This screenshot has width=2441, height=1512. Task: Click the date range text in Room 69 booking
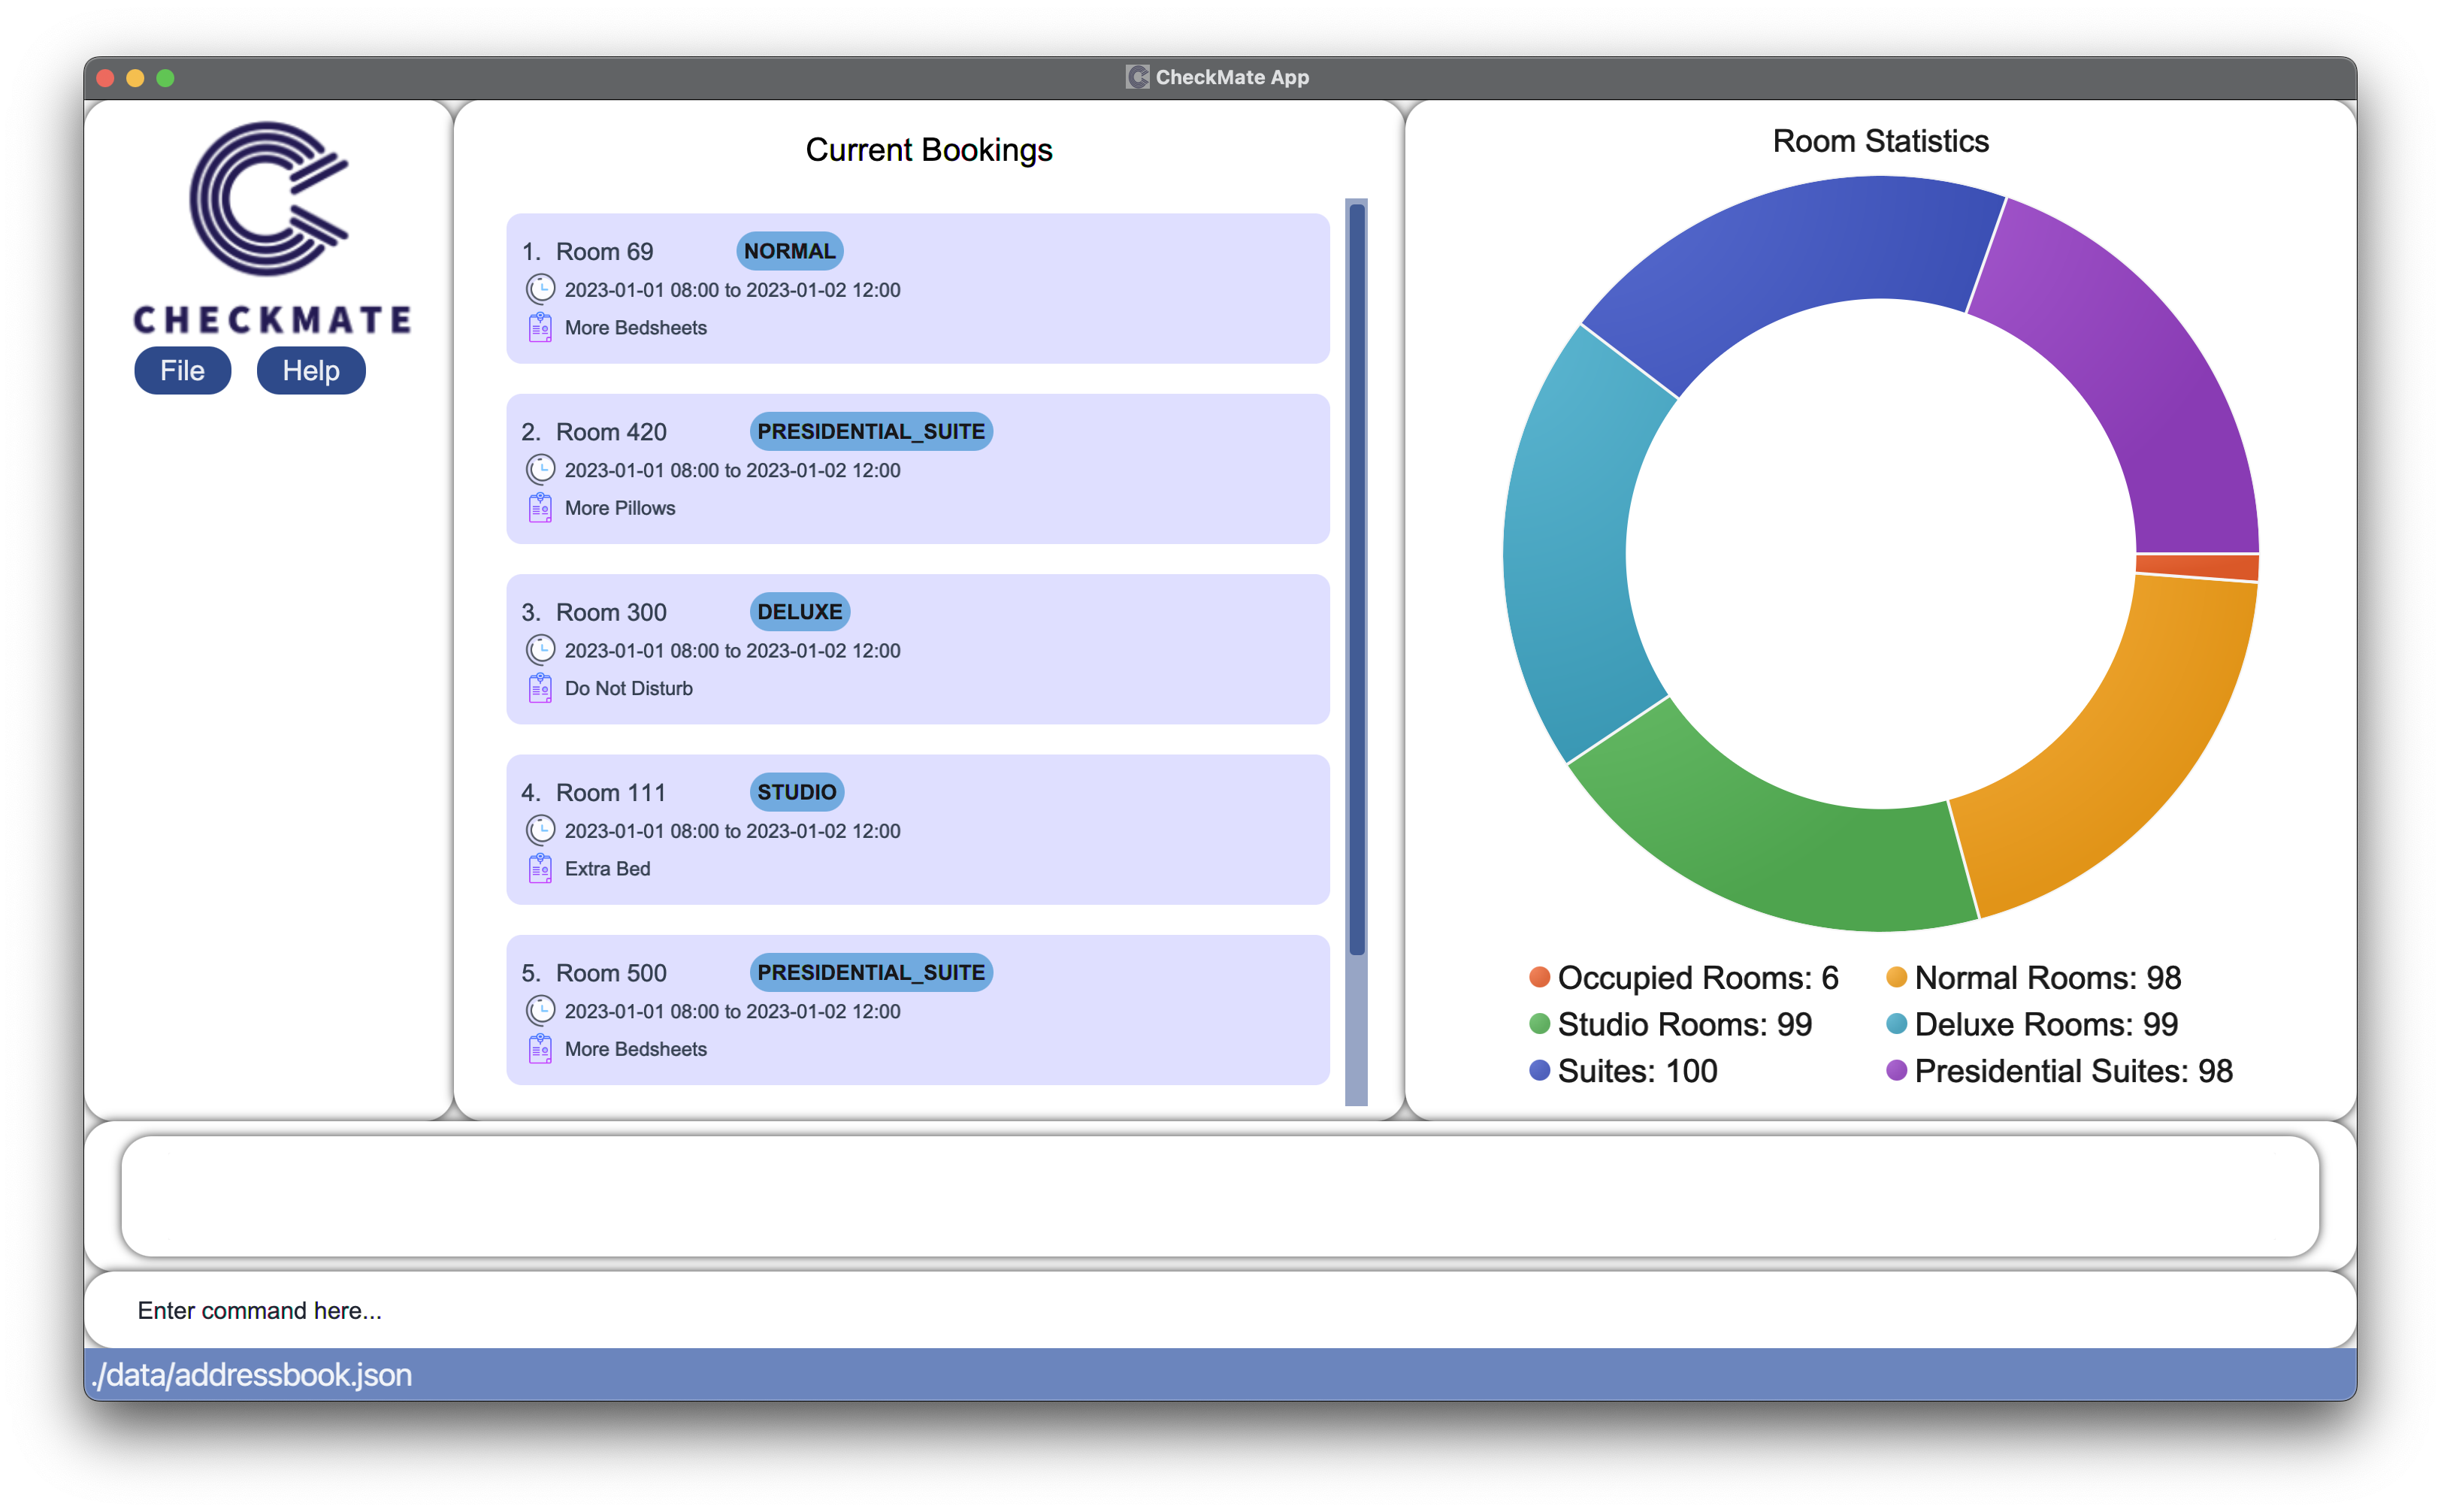coord(732,290)
